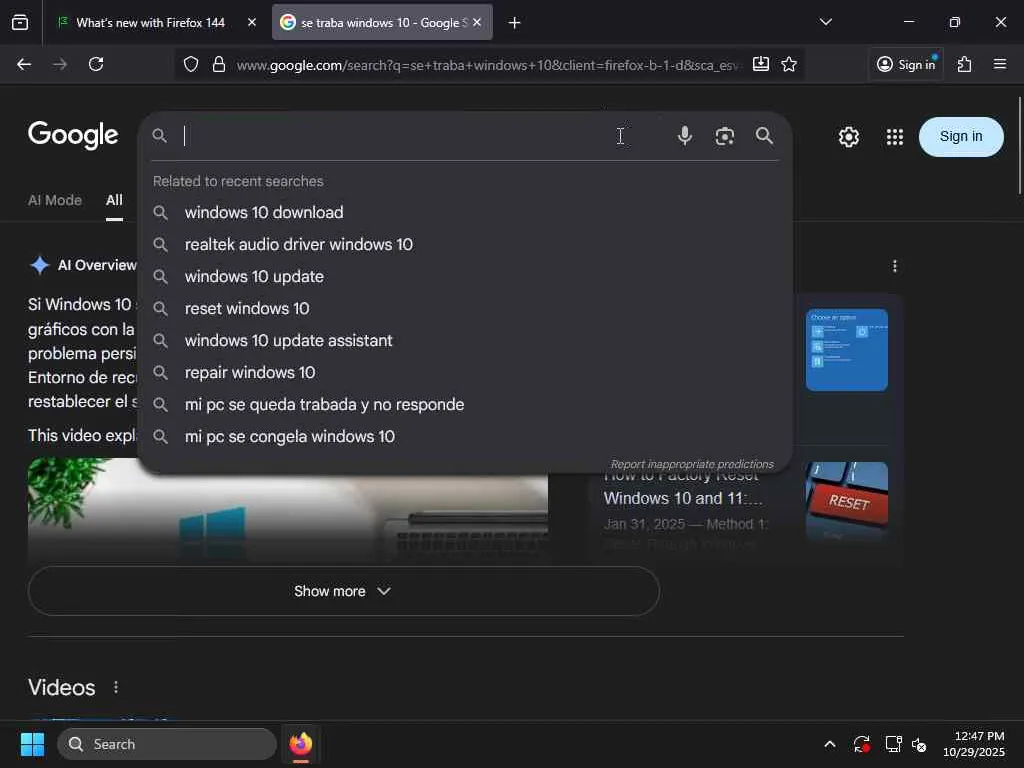Open a new tab

click(515, 23)
